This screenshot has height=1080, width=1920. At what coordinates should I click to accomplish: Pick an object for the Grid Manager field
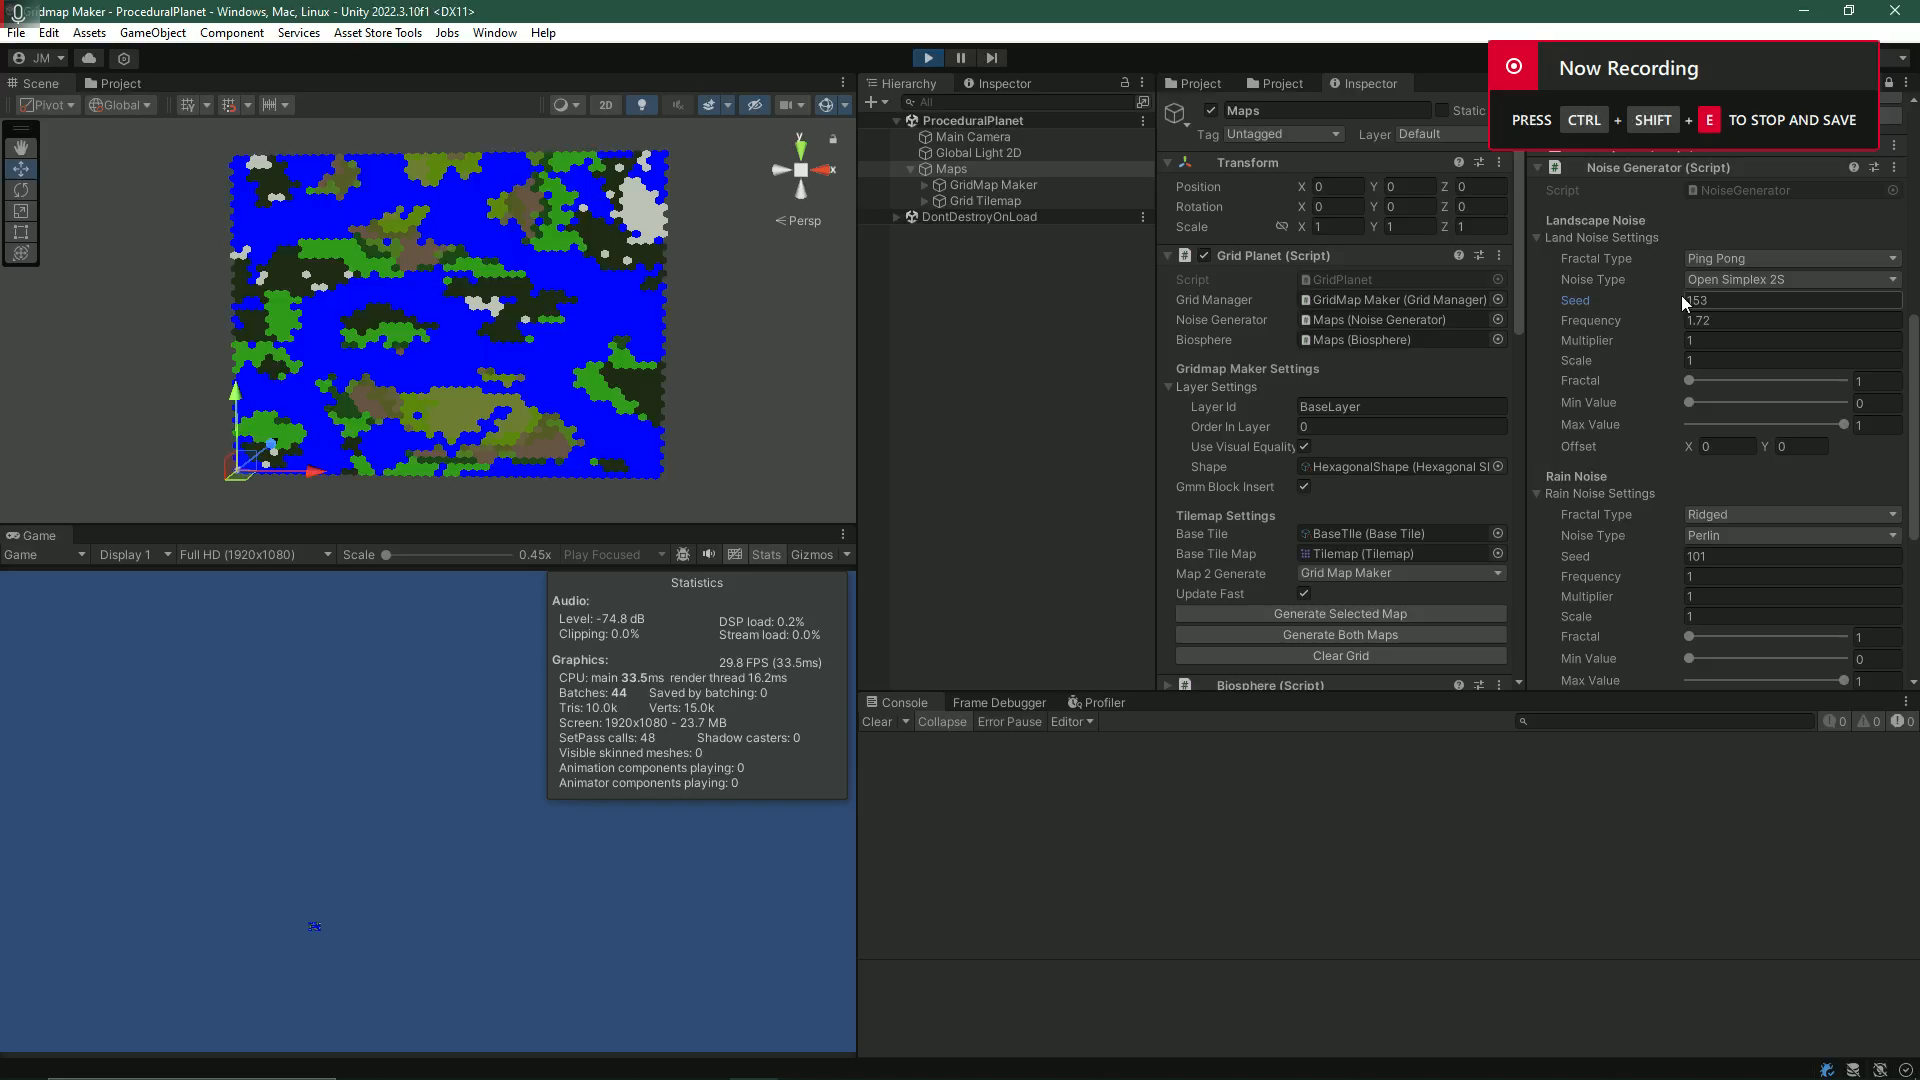click(x=1498, y=300)
